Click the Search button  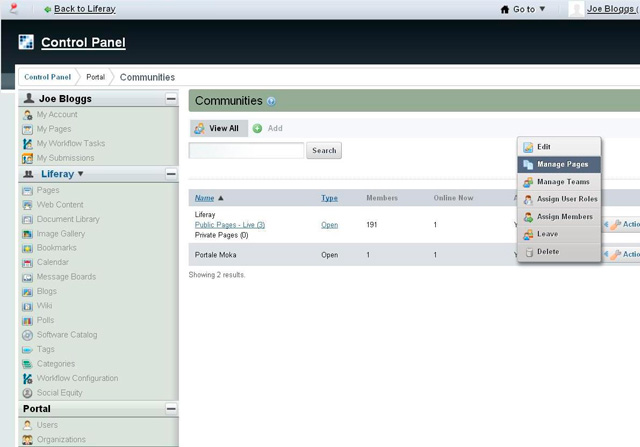(x=324, y=151)
